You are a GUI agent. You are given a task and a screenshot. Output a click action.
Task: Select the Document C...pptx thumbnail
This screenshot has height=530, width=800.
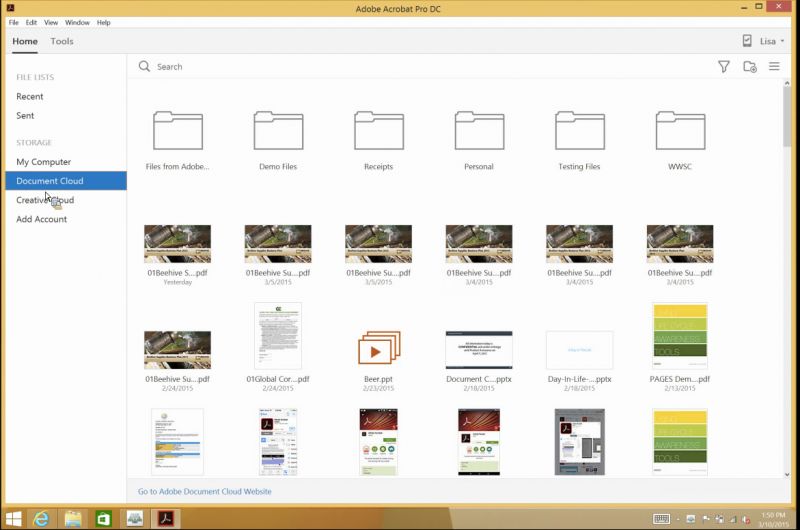click(479, 350)
